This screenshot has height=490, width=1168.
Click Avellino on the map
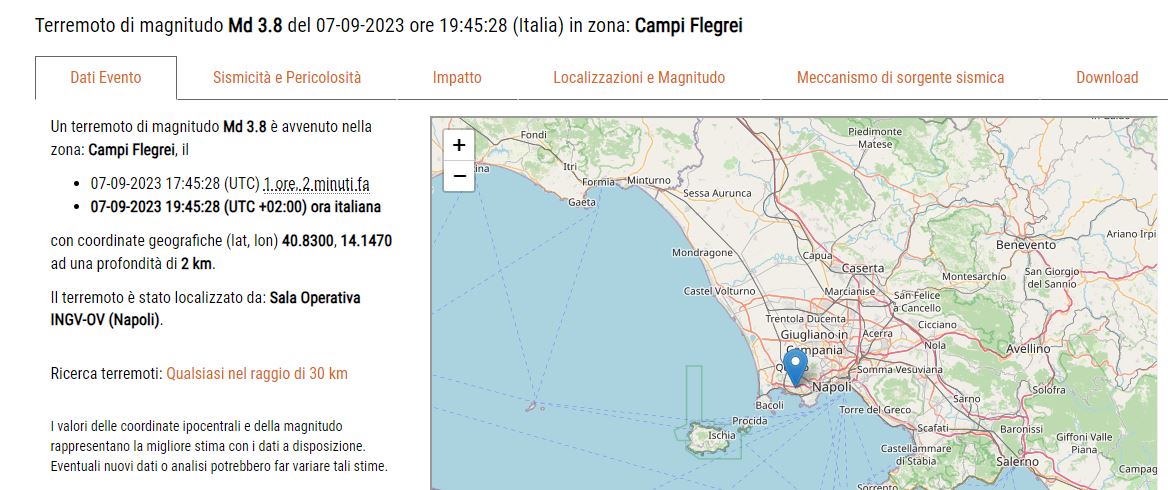click(1029, 349)
